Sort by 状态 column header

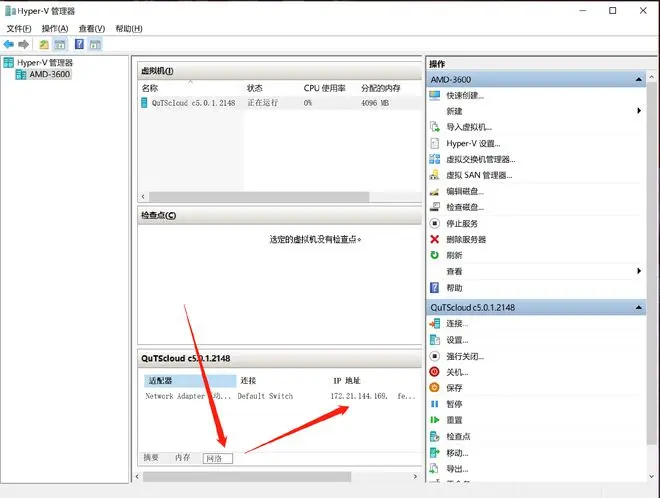click(255, 88)
